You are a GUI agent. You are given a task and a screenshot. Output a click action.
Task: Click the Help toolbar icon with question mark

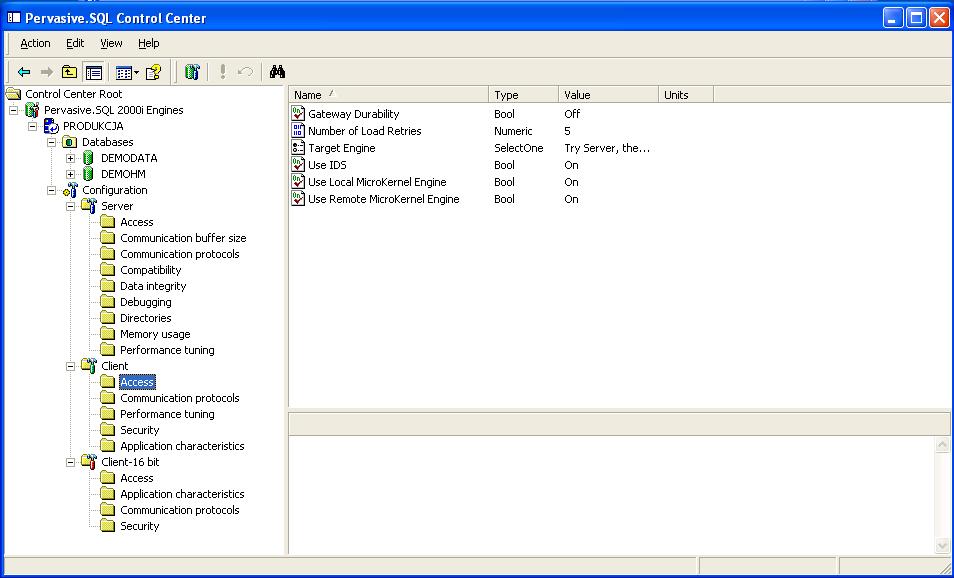click(x=153, y=72)
